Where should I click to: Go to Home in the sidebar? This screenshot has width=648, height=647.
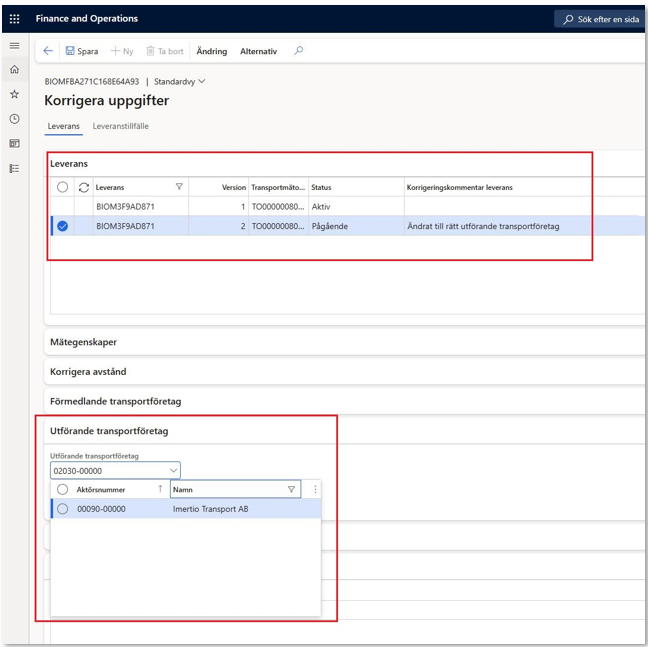click(14, 70)
